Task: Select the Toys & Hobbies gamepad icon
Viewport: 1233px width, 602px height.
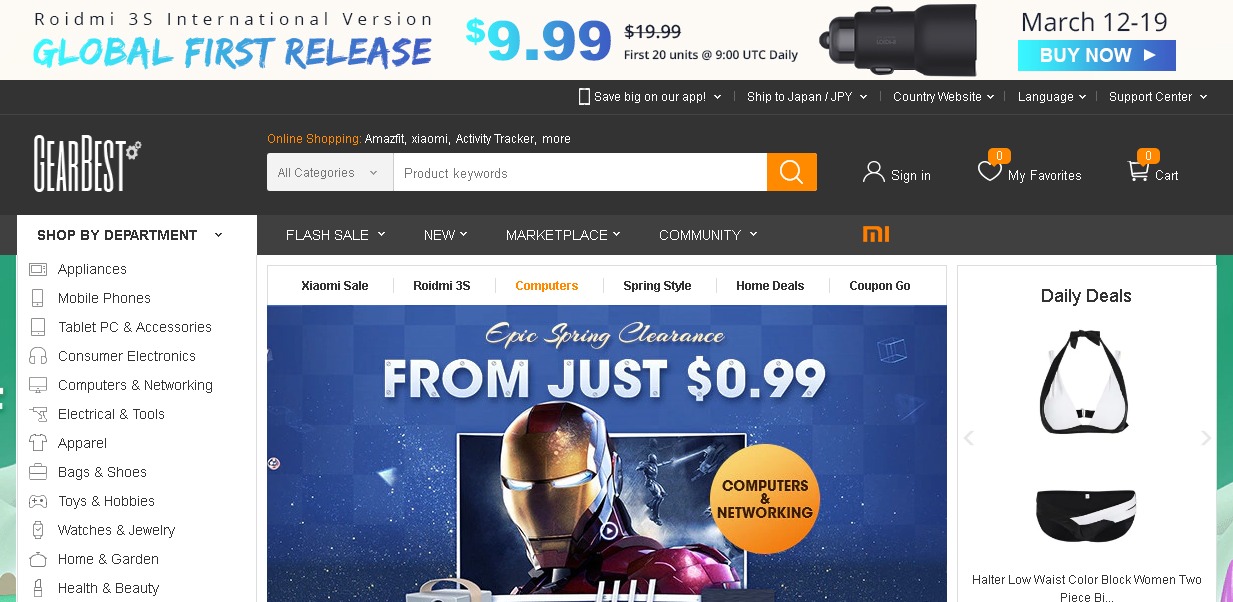Action: pyautogui.click(x=38, y=501)
